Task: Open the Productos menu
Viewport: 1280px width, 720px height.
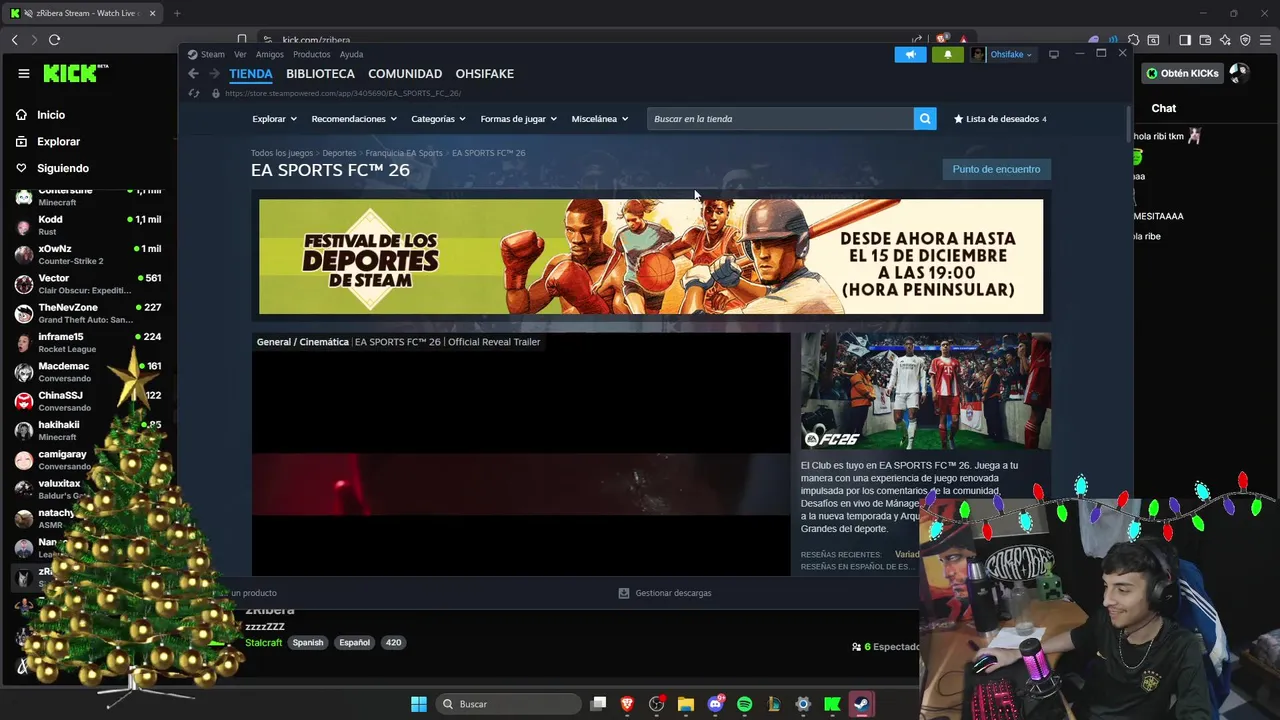Action: click(312, 54)
